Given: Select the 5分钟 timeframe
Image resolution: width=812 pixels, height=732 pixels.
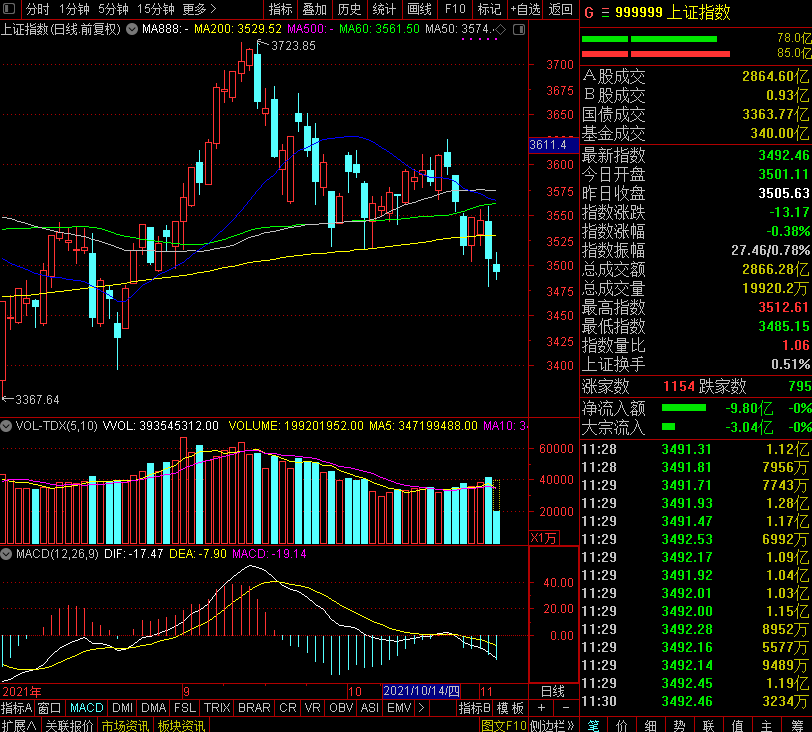Looking at the screenshot, I should tap(113, 9).
